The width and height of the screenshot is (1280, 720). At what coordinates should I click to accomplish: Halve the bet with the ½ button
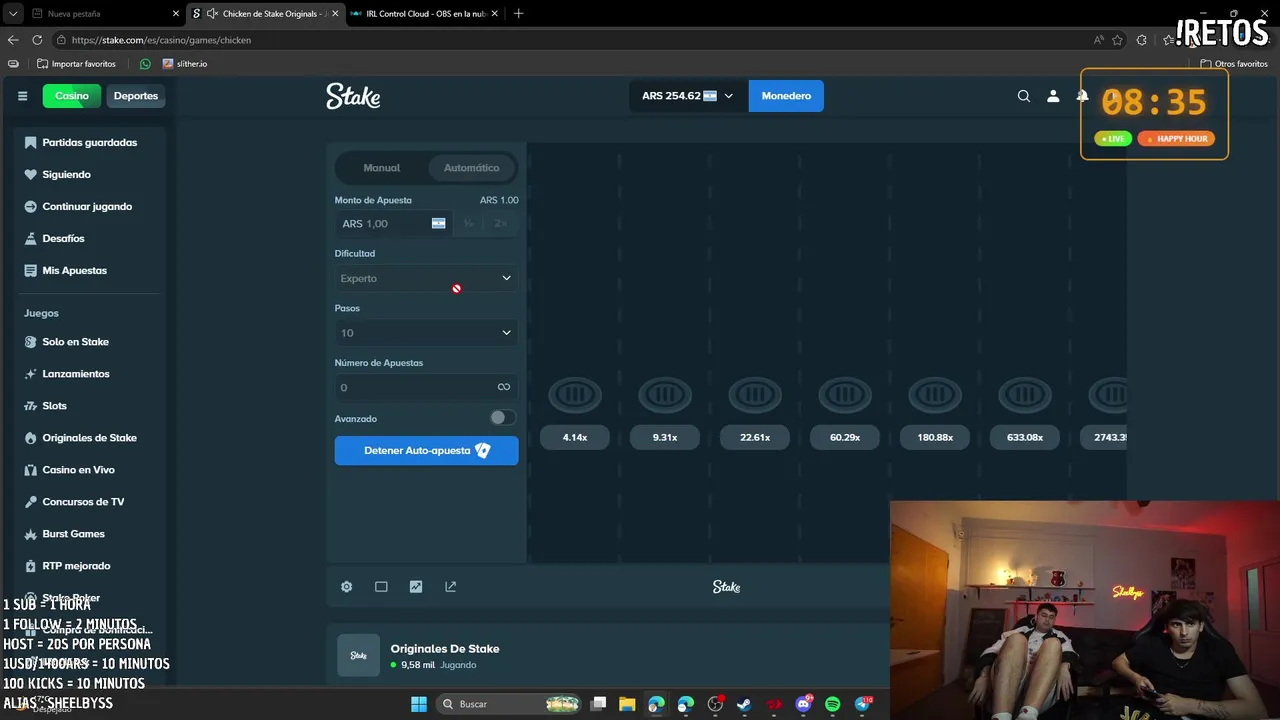click(468, 224)
